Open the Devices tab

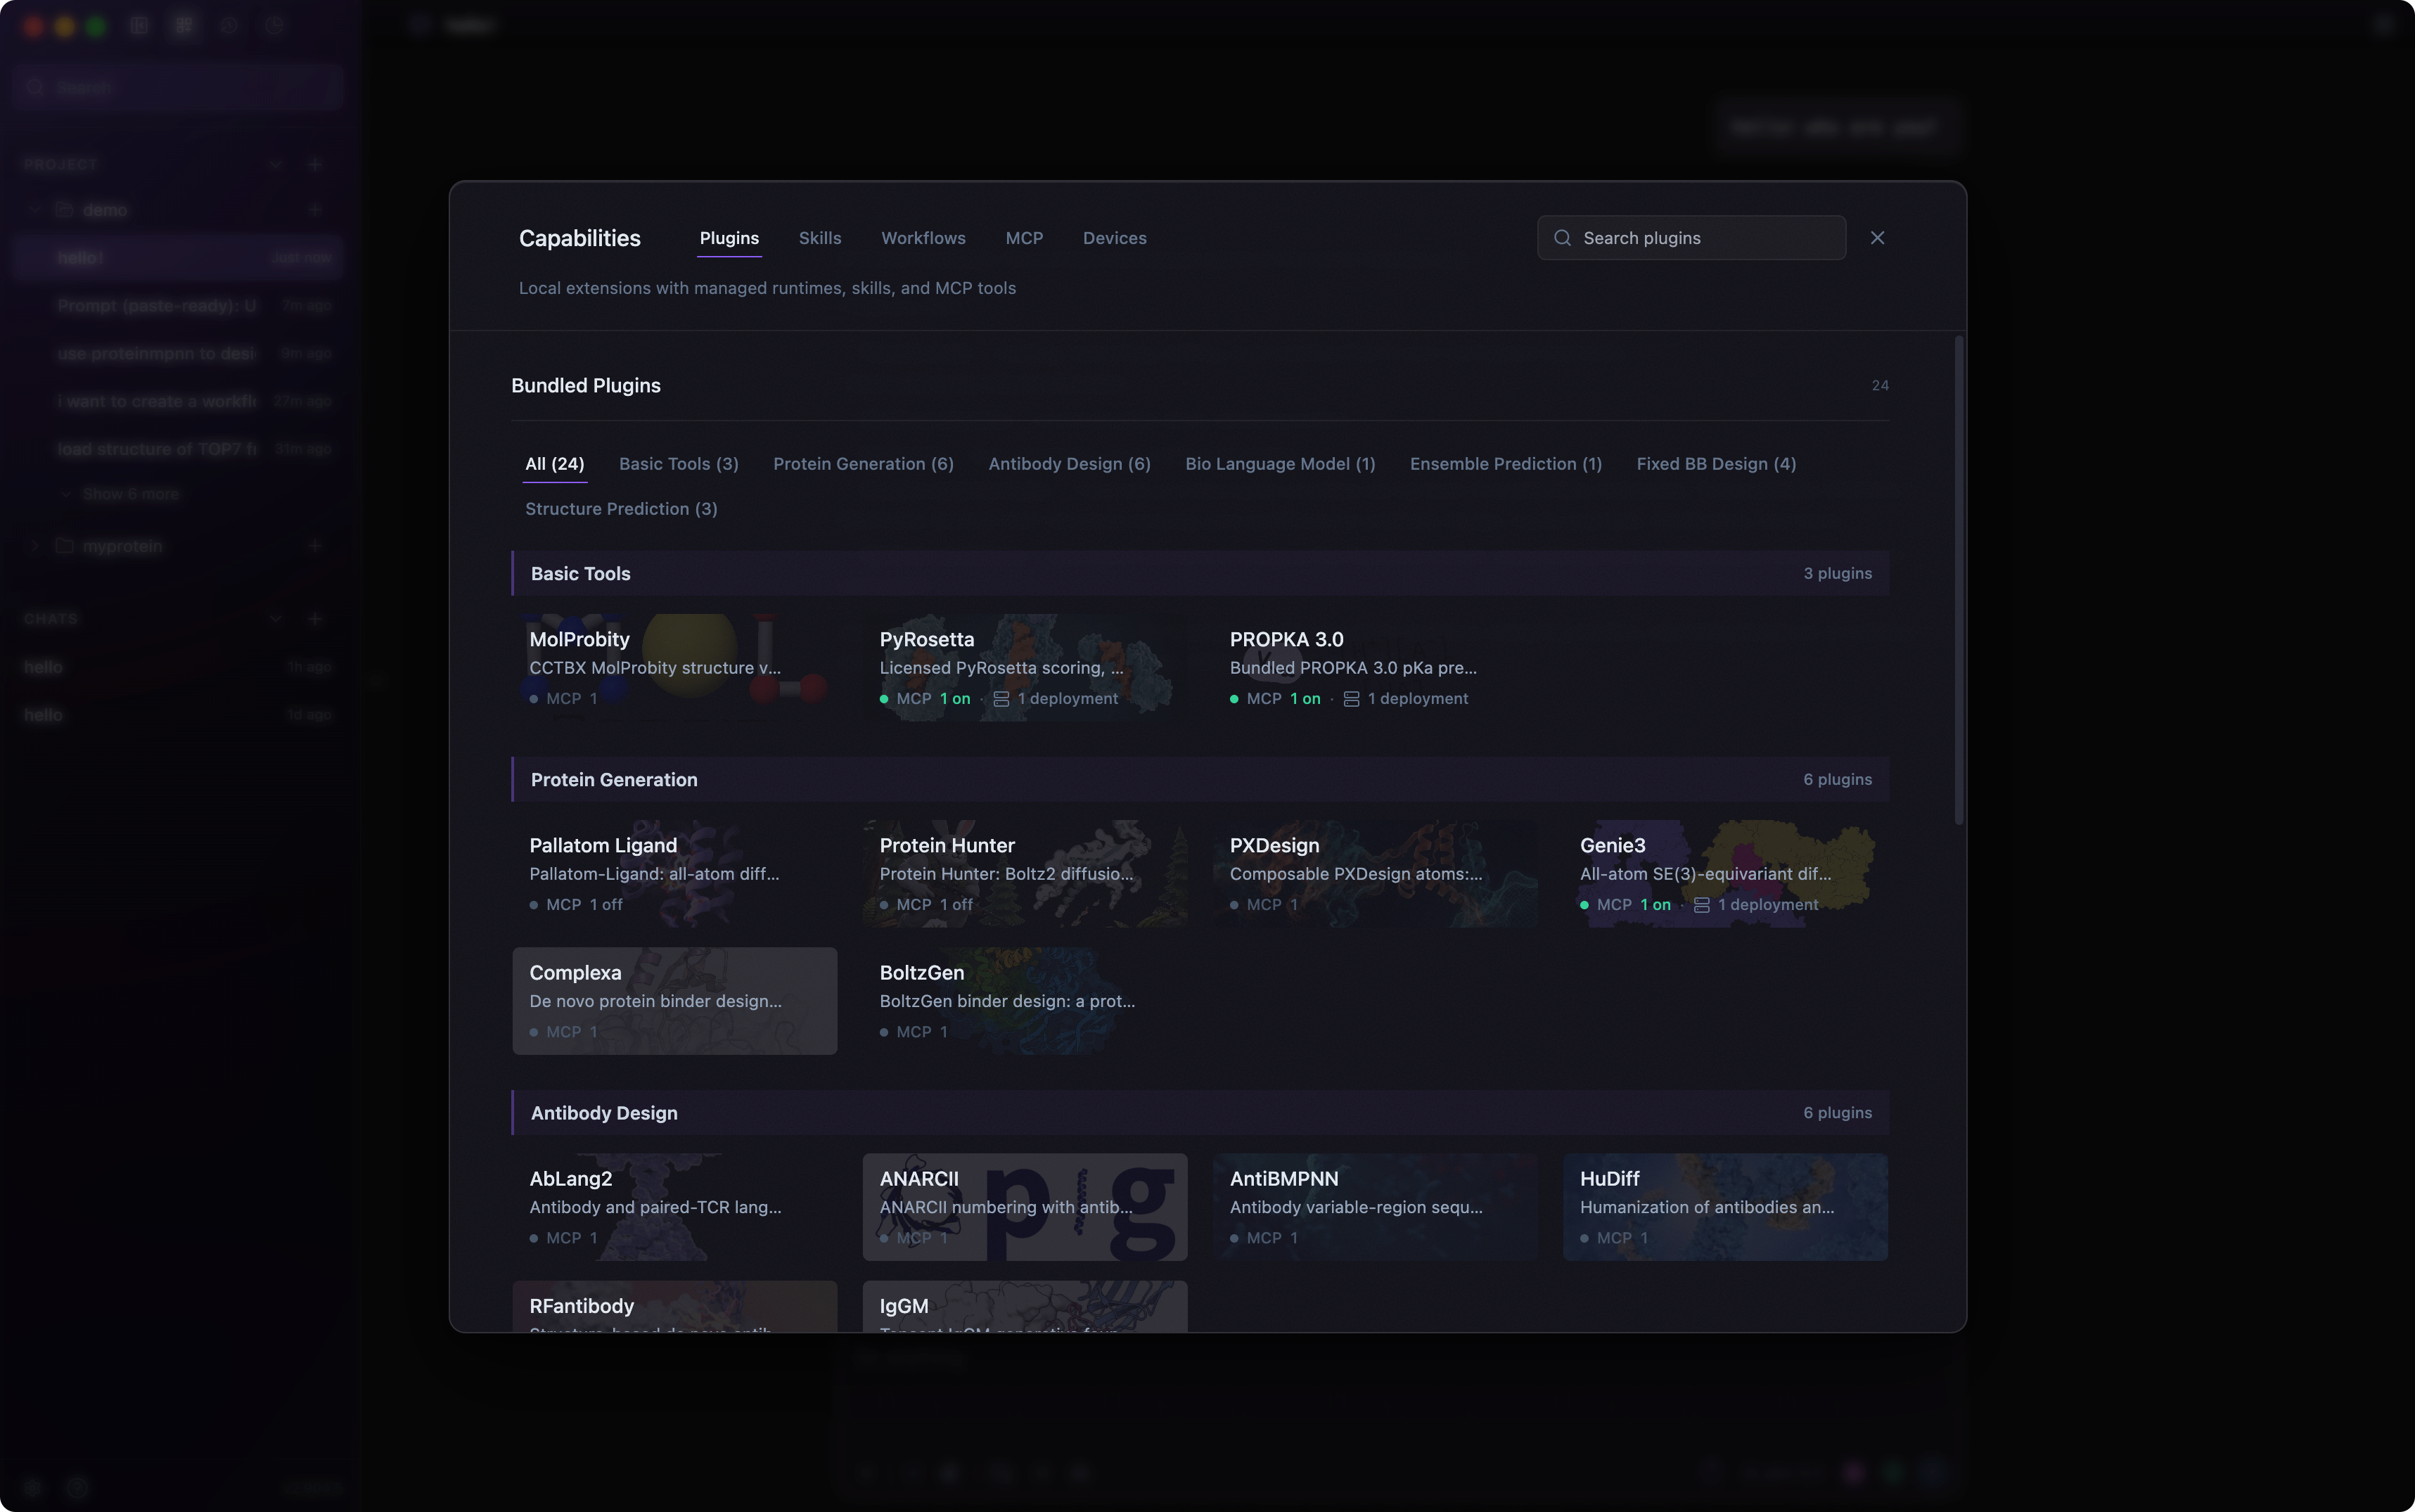(x=1114, y=238)
